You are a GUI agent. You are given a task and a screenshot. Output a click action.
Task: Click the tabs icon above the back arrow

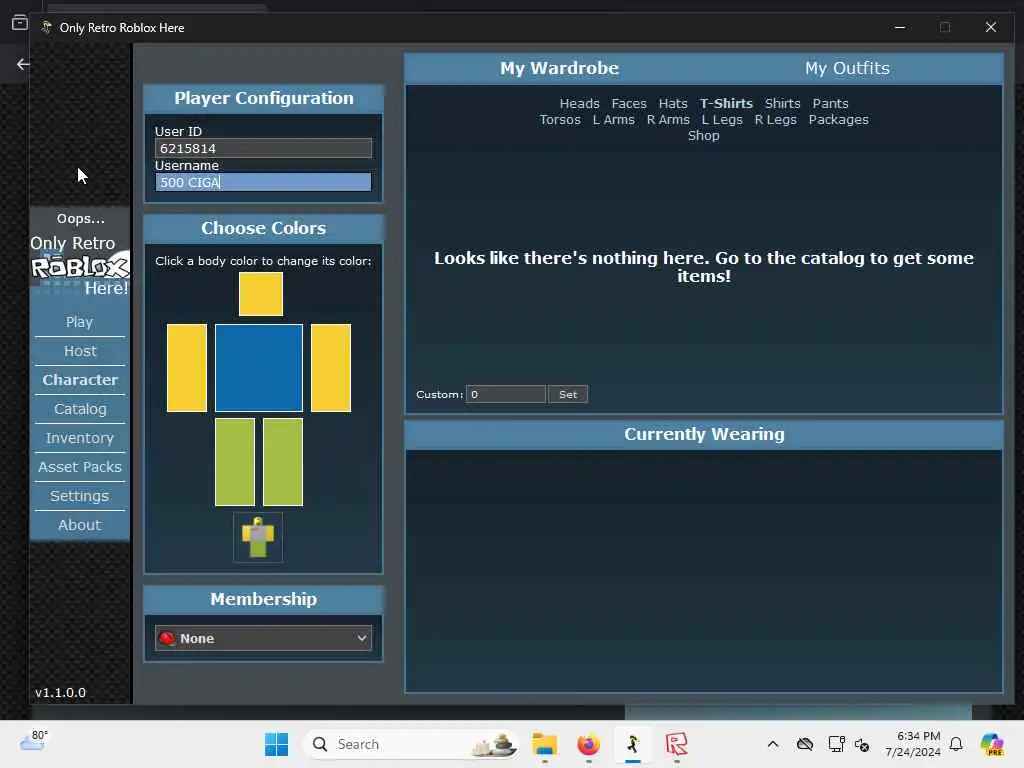[20, 23]
